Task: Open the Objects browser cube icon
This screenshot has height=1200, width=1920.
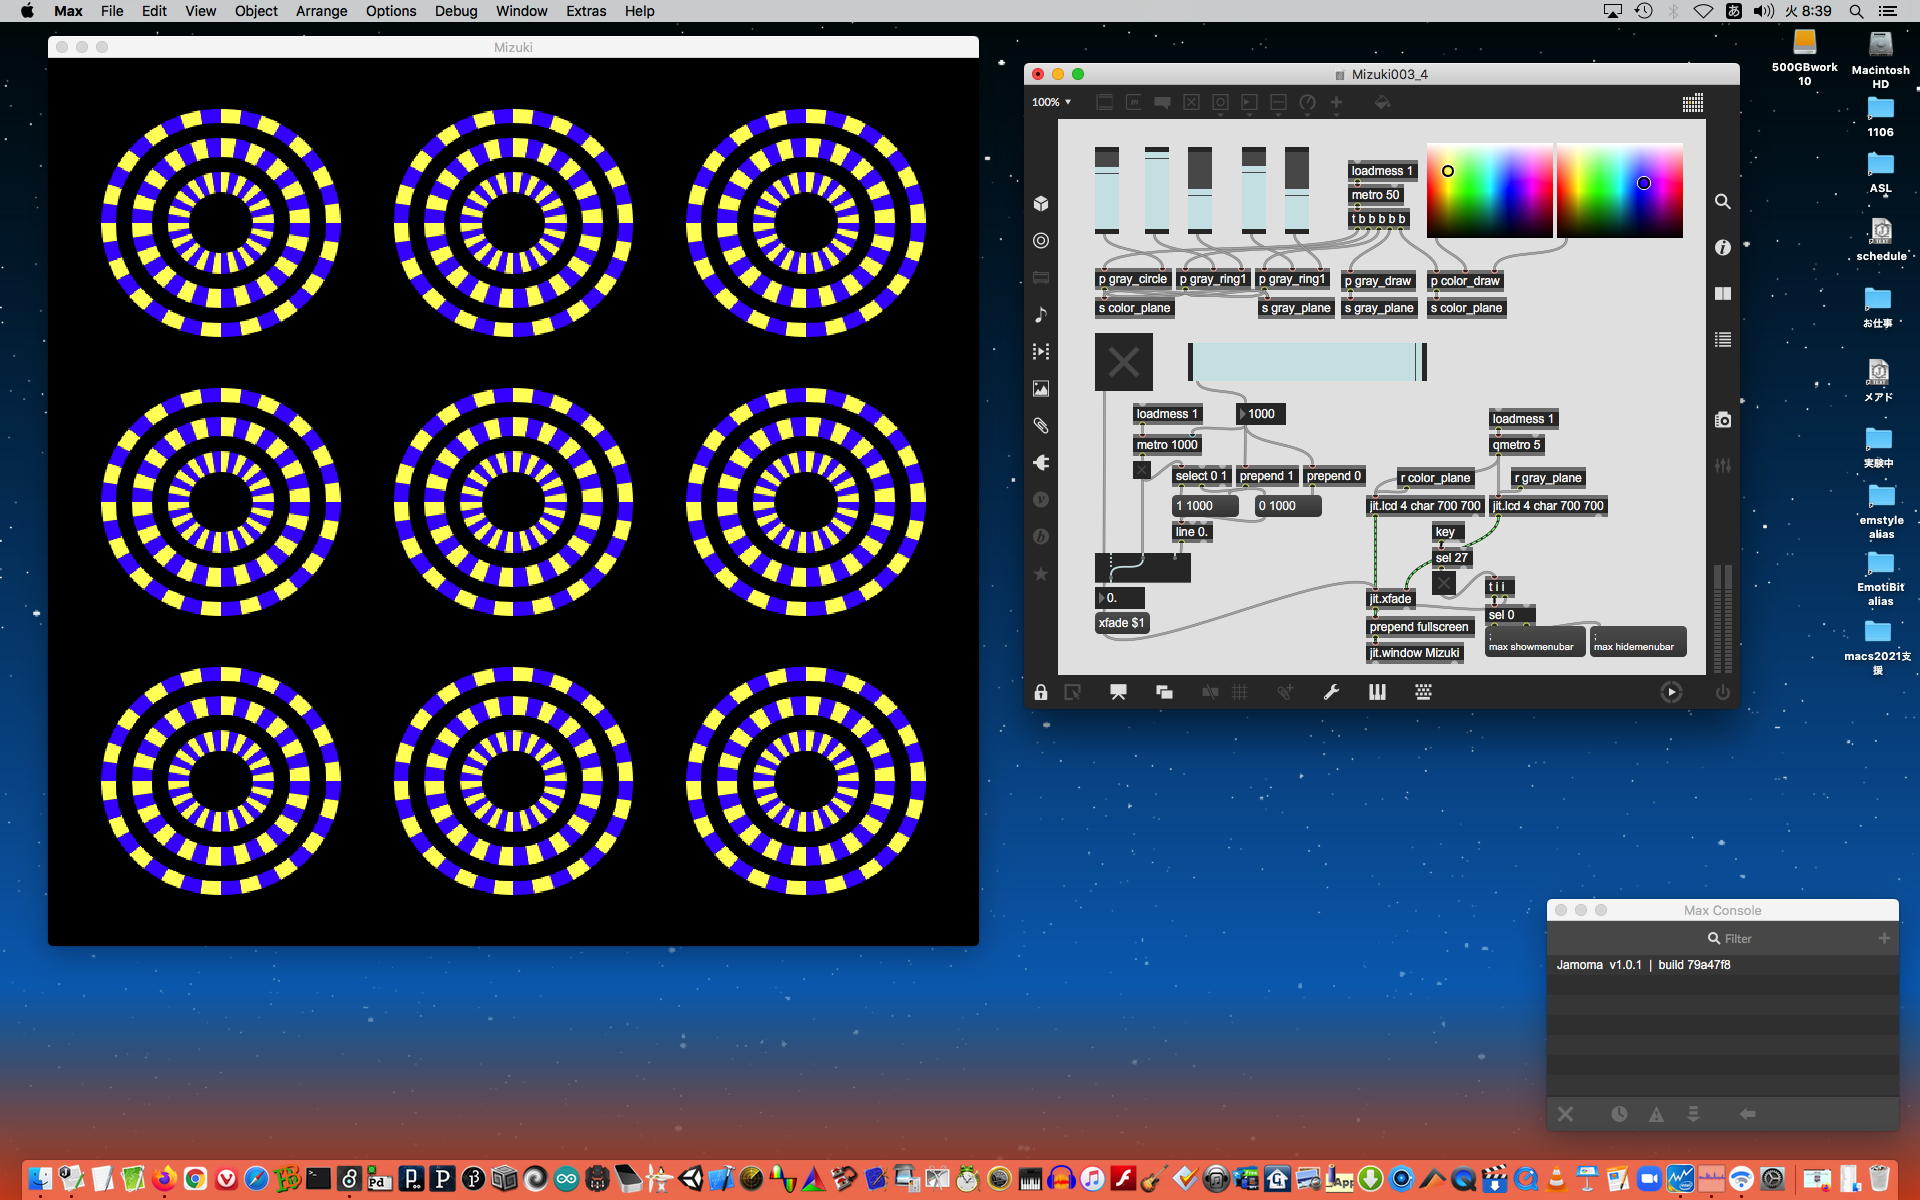Action: (1041, 203)
